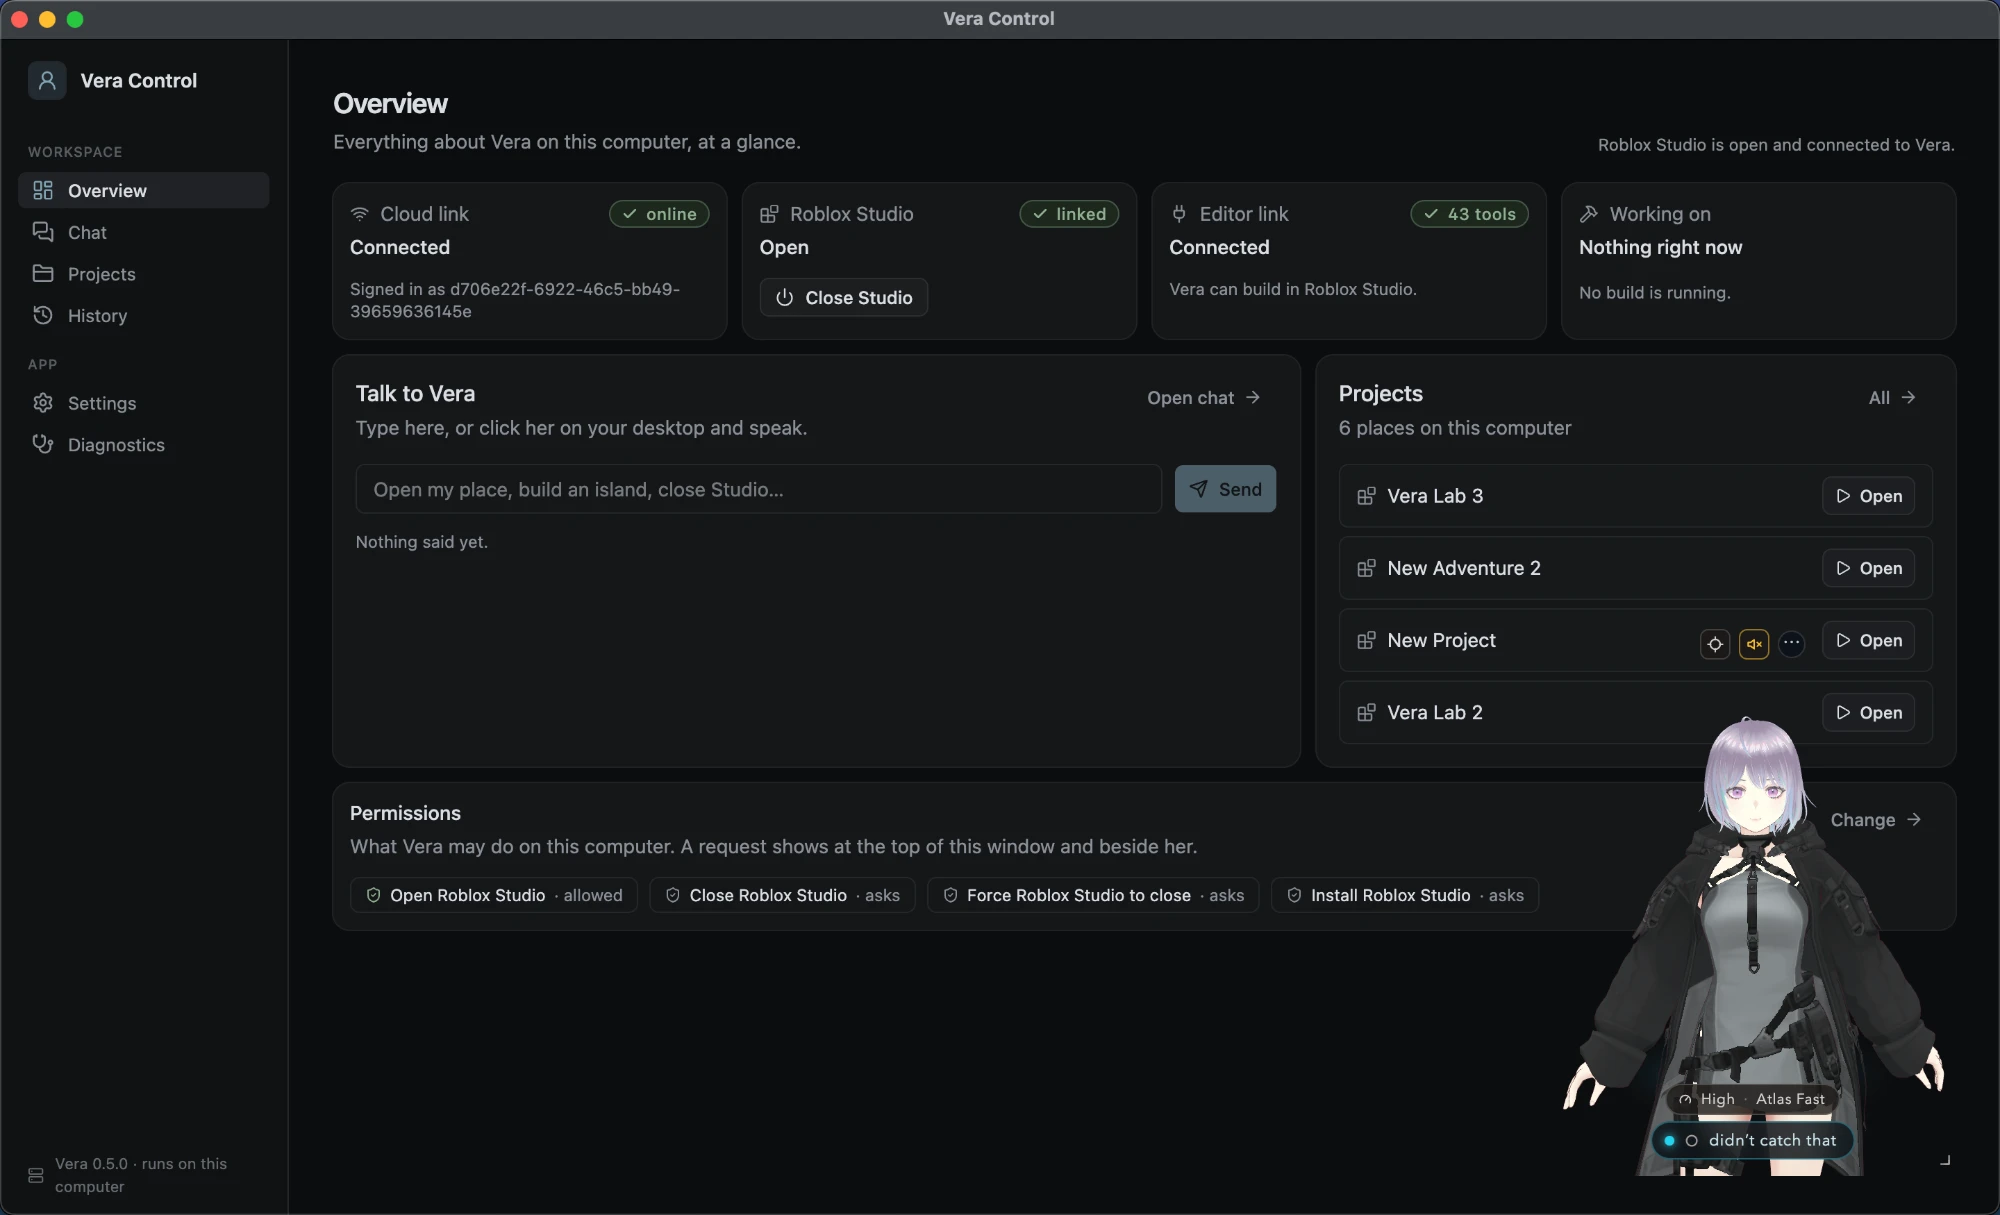Follow the Open chat link
Screen dimensions: 2000x1215
[x=1204, y=398]
